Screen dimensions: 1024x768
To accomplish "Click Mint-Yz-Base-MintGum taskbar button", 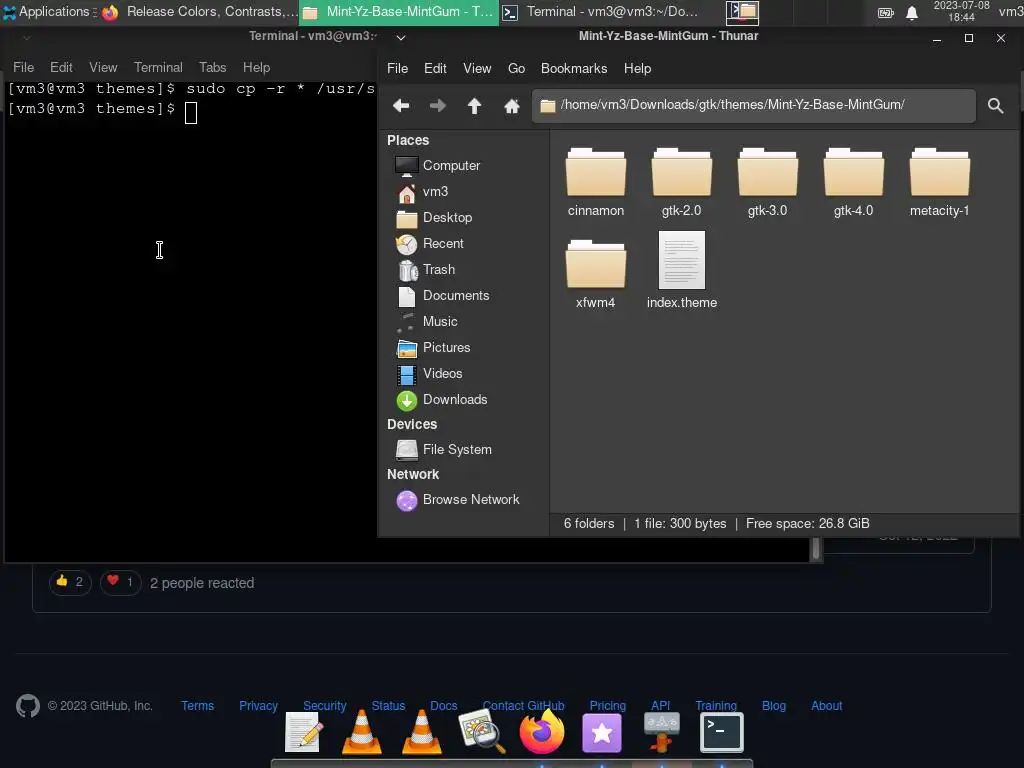I will (x=398, y=12).
